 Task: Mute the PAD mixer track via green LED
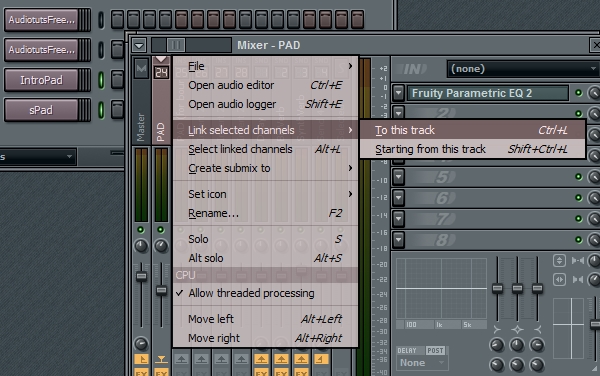click(161, 230)
